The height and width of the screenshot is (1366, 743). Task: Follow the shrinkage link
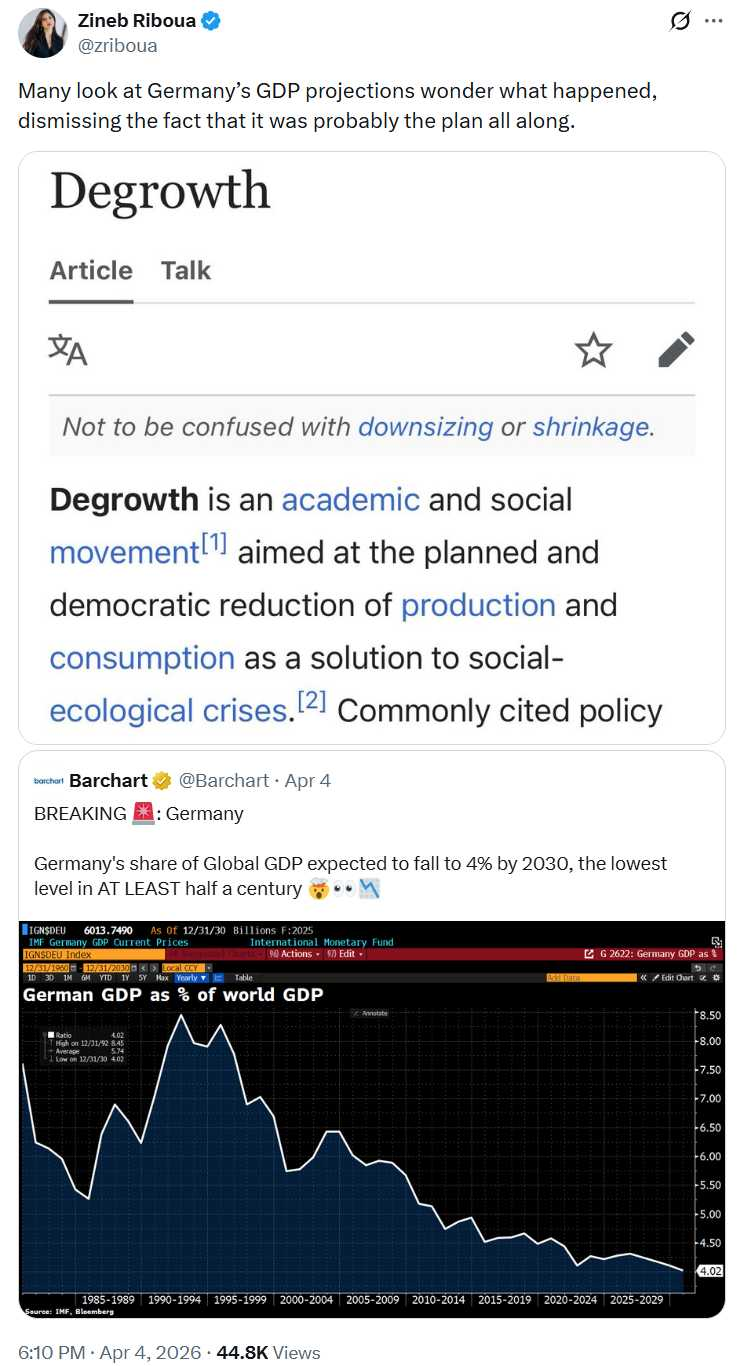590,427
